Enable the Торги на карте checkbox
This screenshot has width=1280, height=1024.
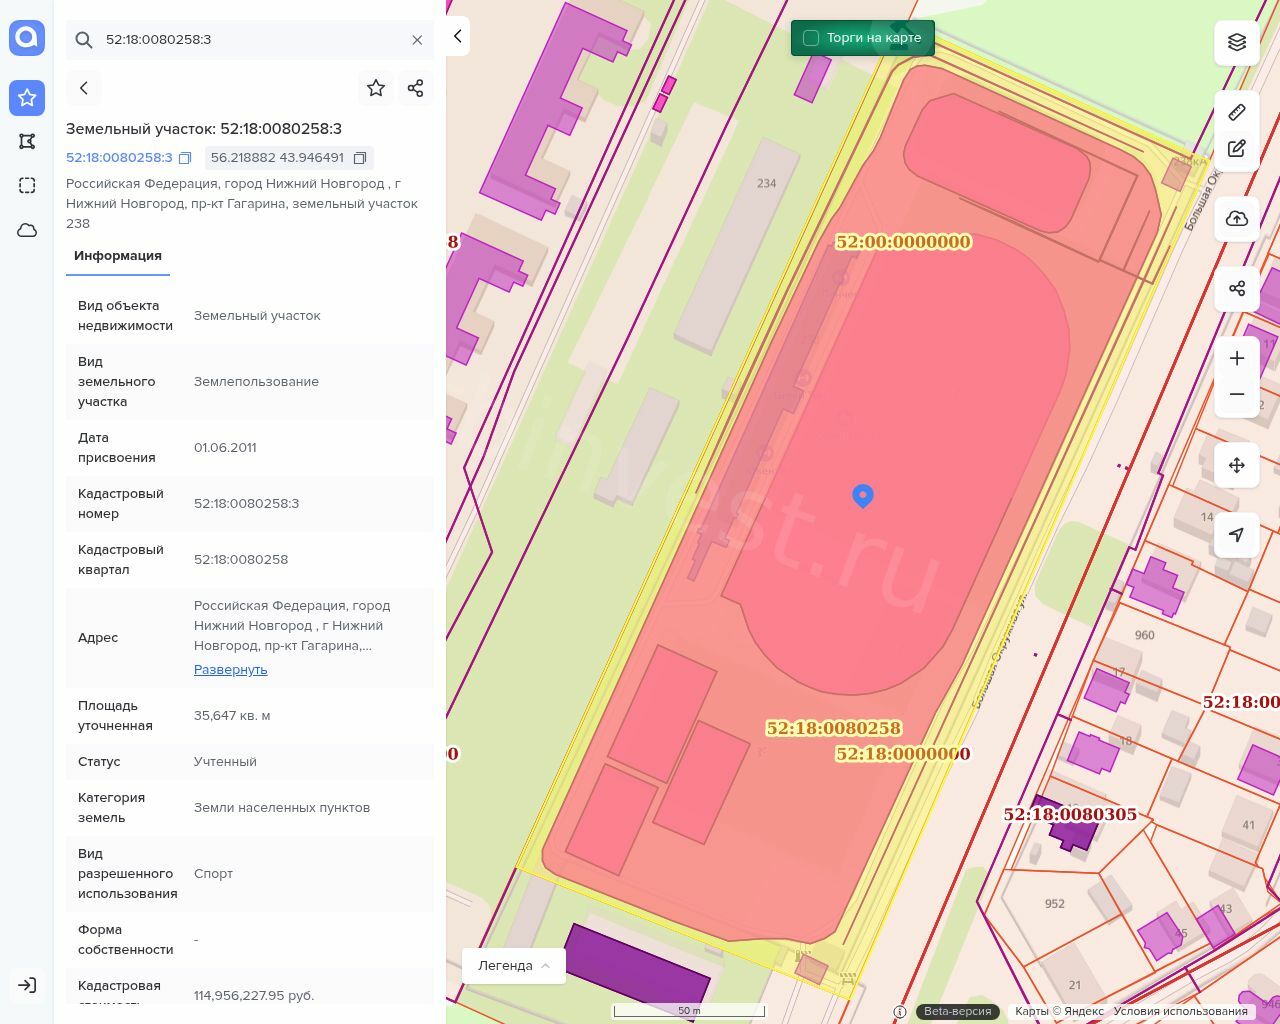pyautogui.click(x=811, y=38)
